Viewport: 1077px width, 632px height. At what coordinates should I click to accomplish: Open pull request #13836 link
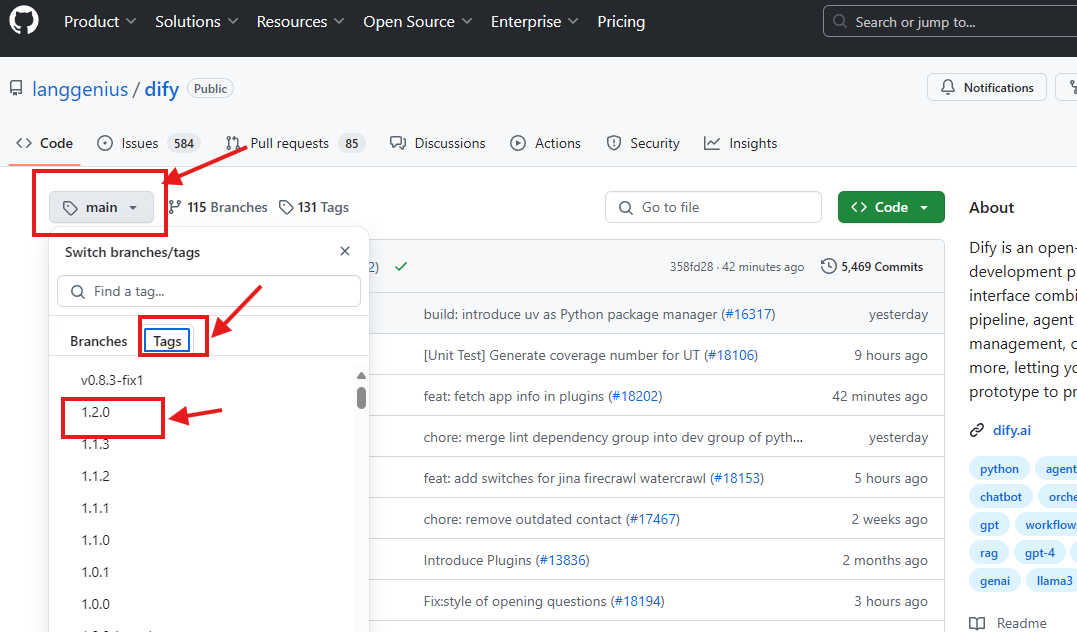(x=563, y=561)
